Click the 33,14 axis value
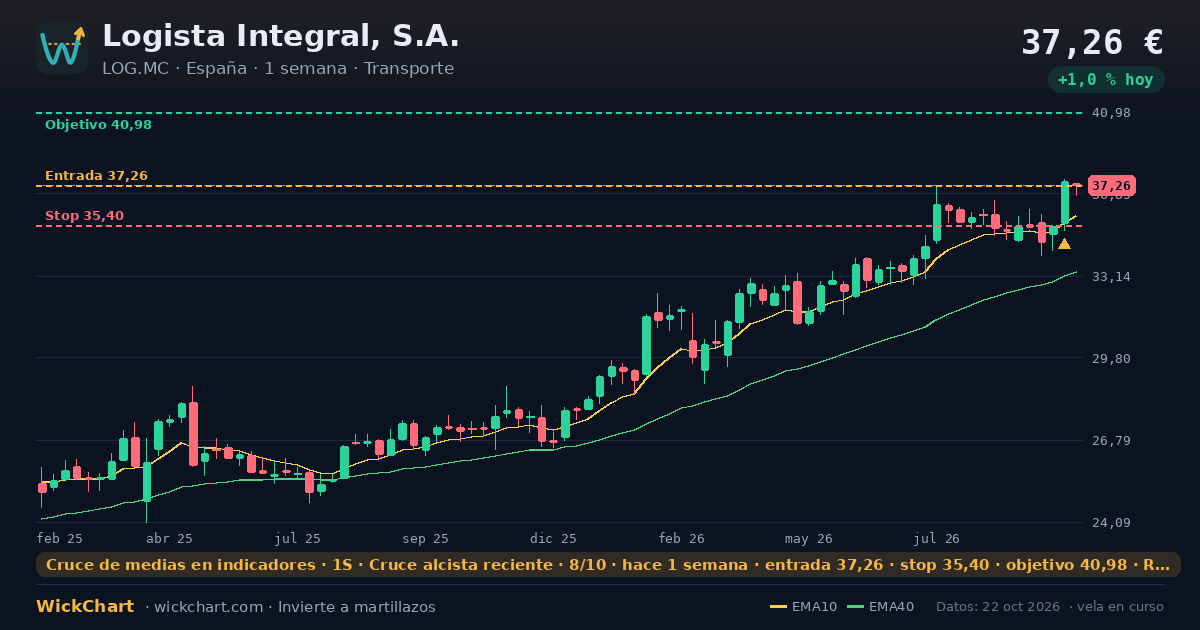1200x630 pixels. click(1111, 276)
